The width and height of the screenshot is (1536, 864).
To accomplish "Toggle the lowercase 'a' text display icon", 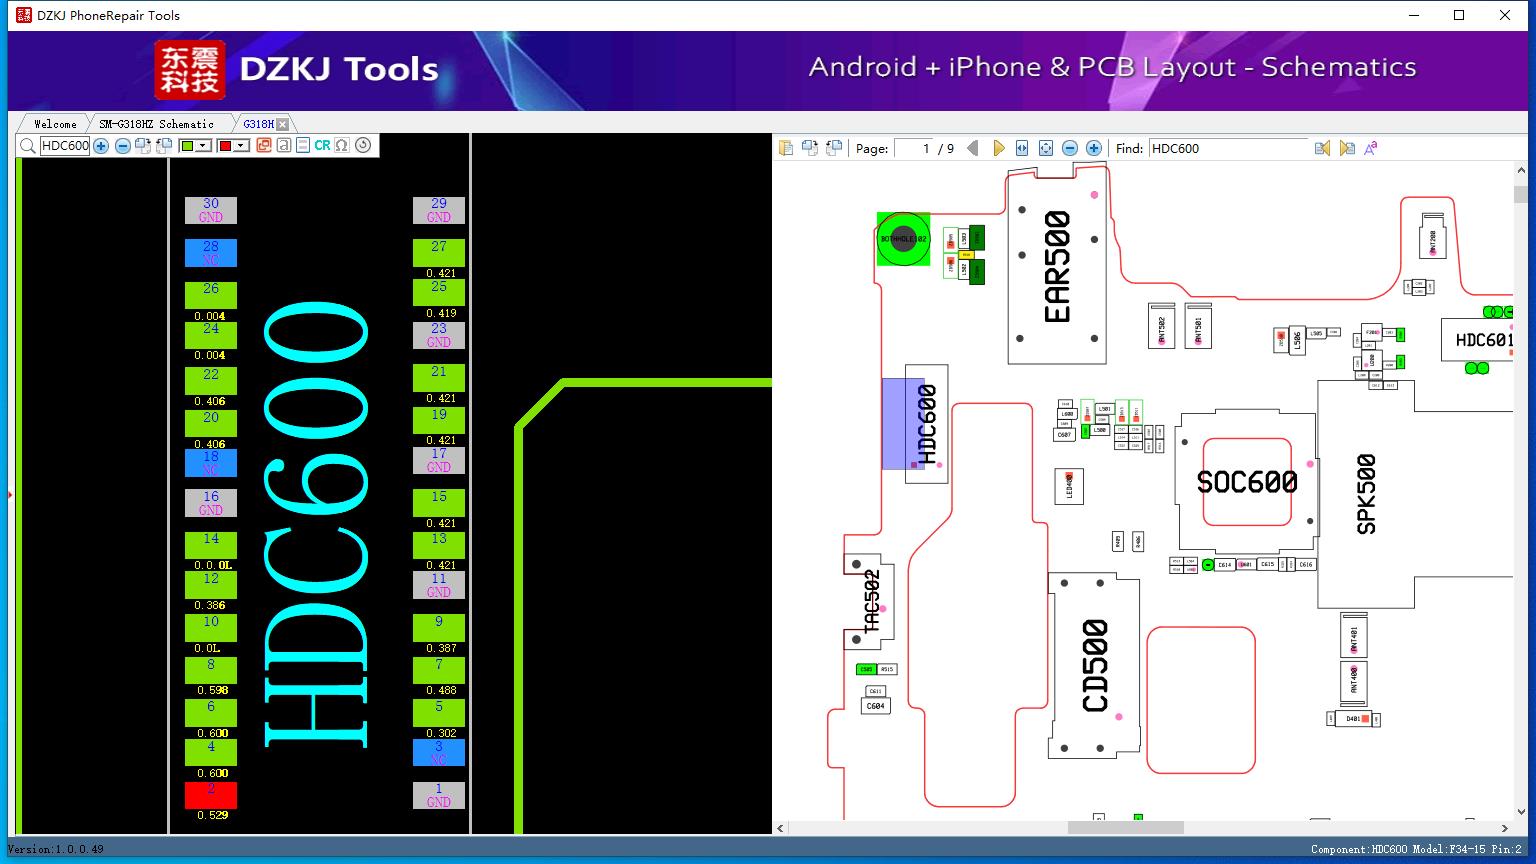I will tap(284, 145).
